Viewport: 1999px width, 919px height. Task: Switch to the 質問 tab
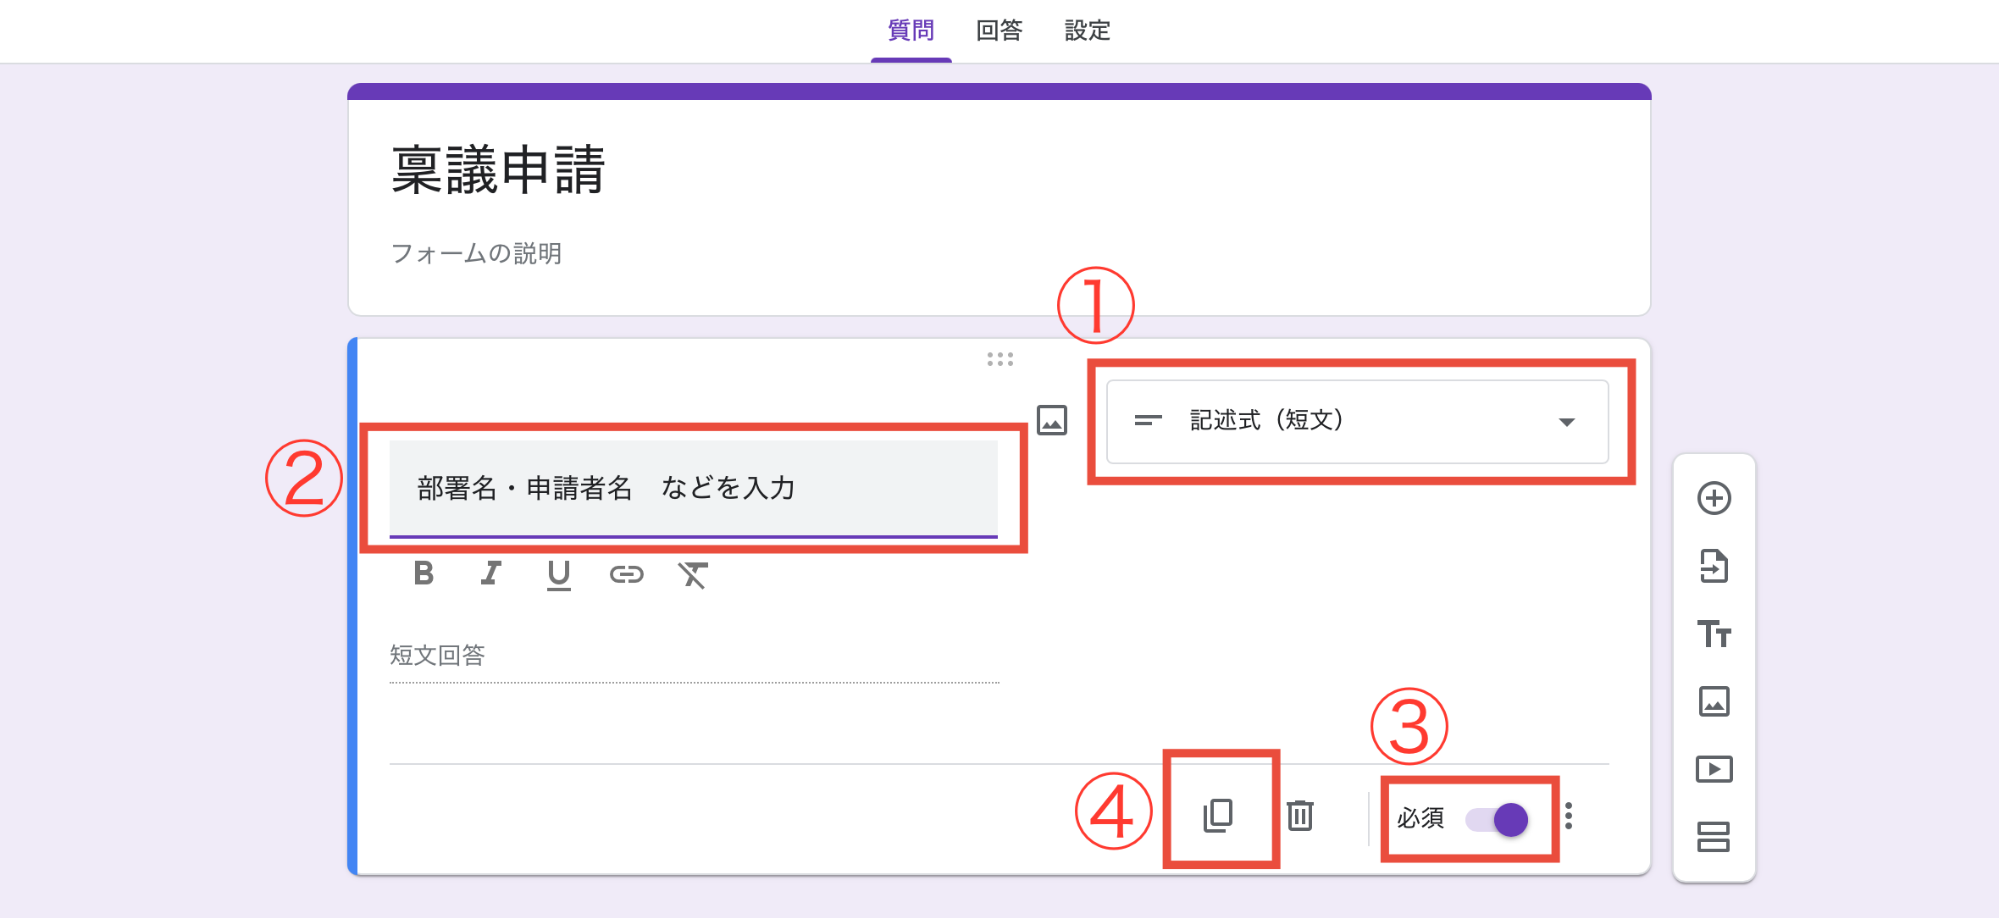tap(911, 31)
